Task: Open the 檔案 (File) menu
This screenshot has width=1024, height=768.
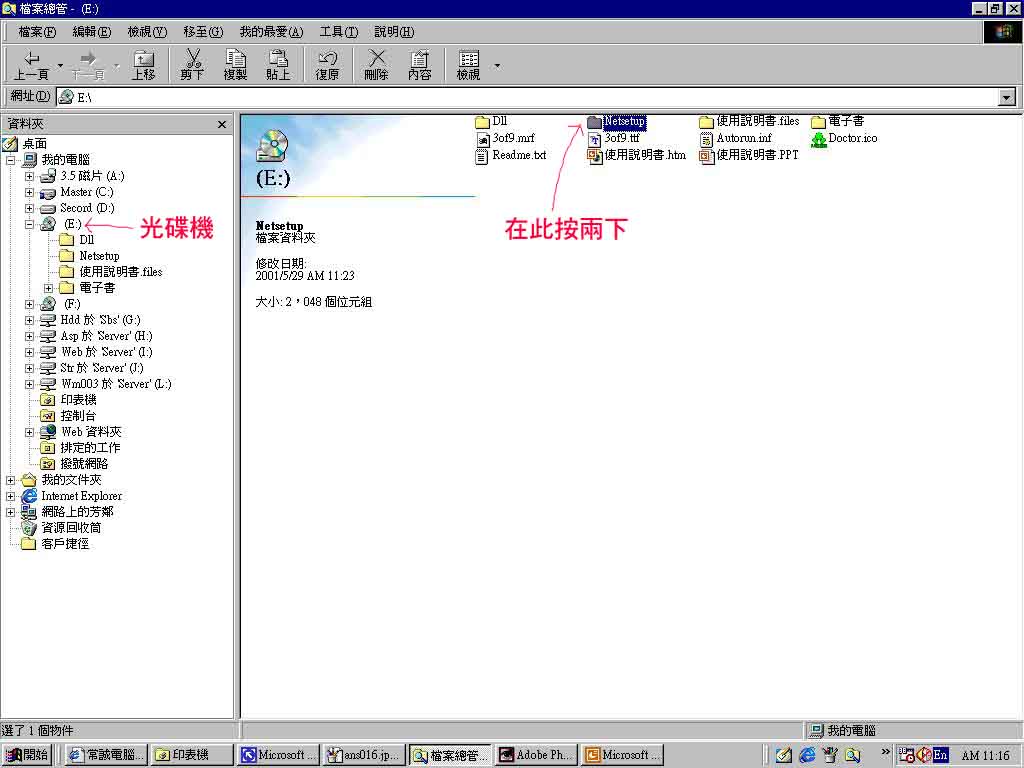Action: [x=37, y=32]
